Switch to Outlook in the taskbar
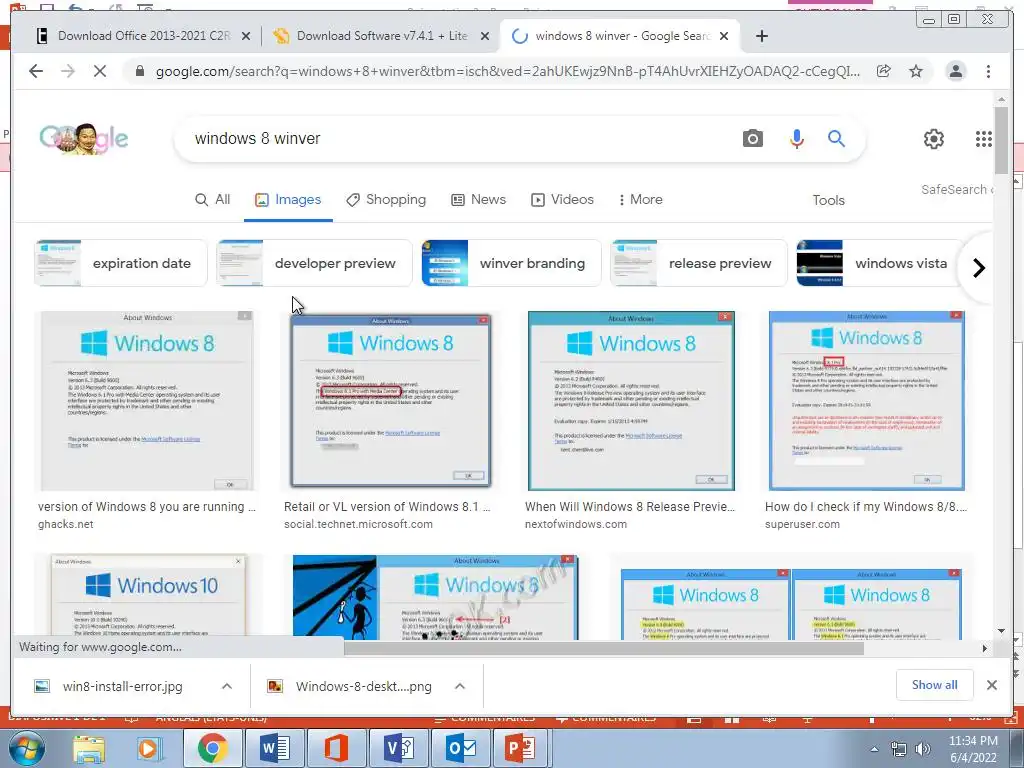The width and height of the screenshot is (1024, 768). [460, 748]
